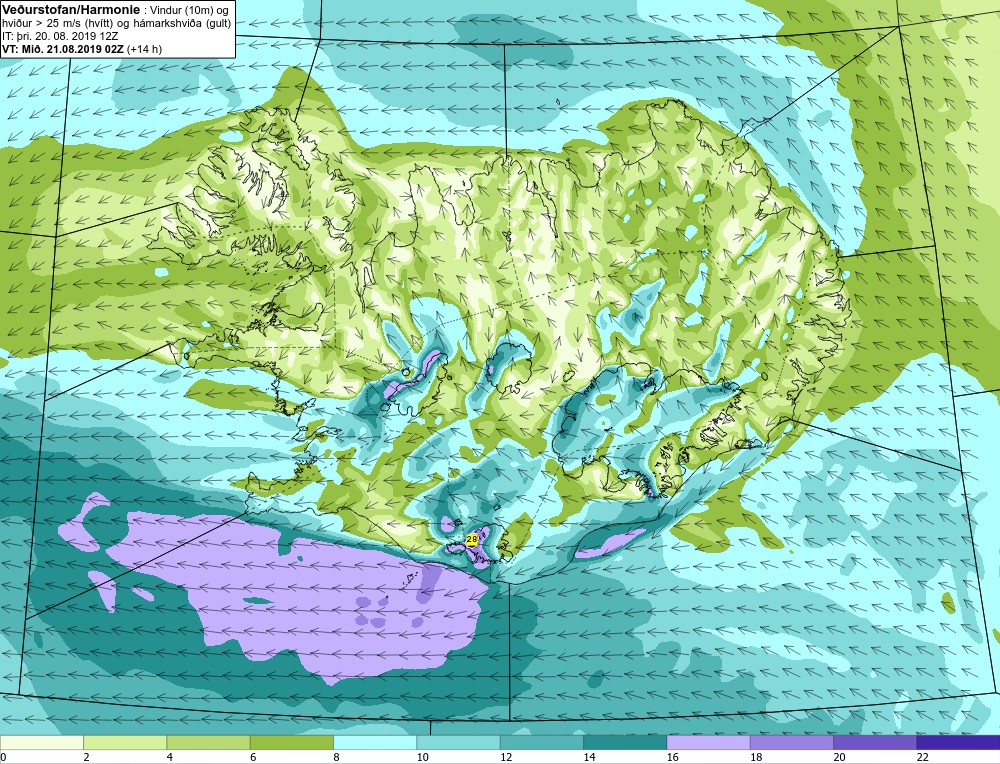Click the legend scale label '18'
This screenshot has width=1000, height=764.
[756, 757]
